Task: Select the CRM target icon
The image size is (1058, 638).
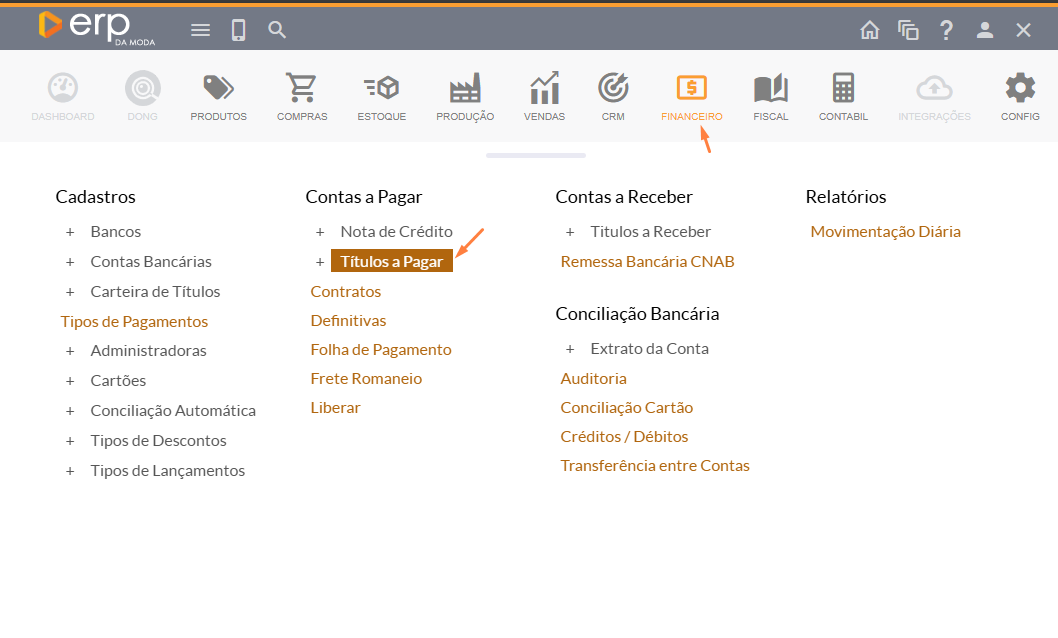Action: (x=613, y=90)
